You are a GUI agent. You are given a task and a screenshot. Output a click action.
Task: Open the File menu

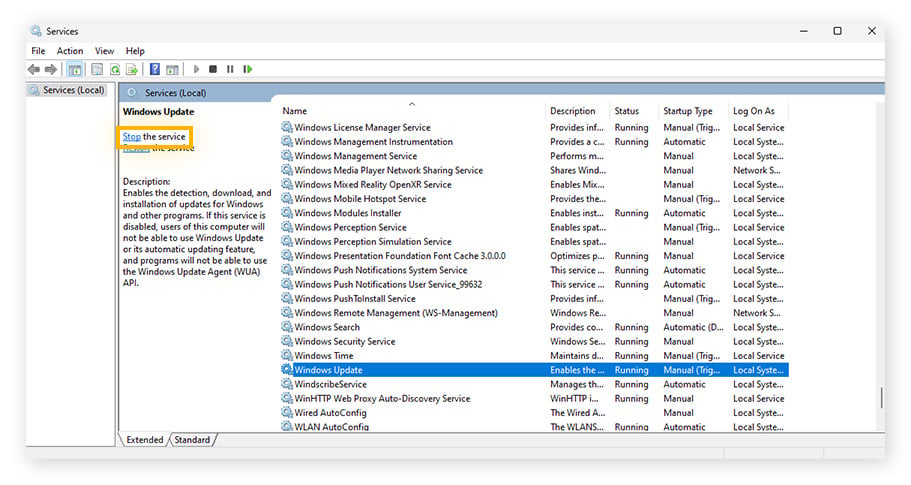[x=38, y=51]
